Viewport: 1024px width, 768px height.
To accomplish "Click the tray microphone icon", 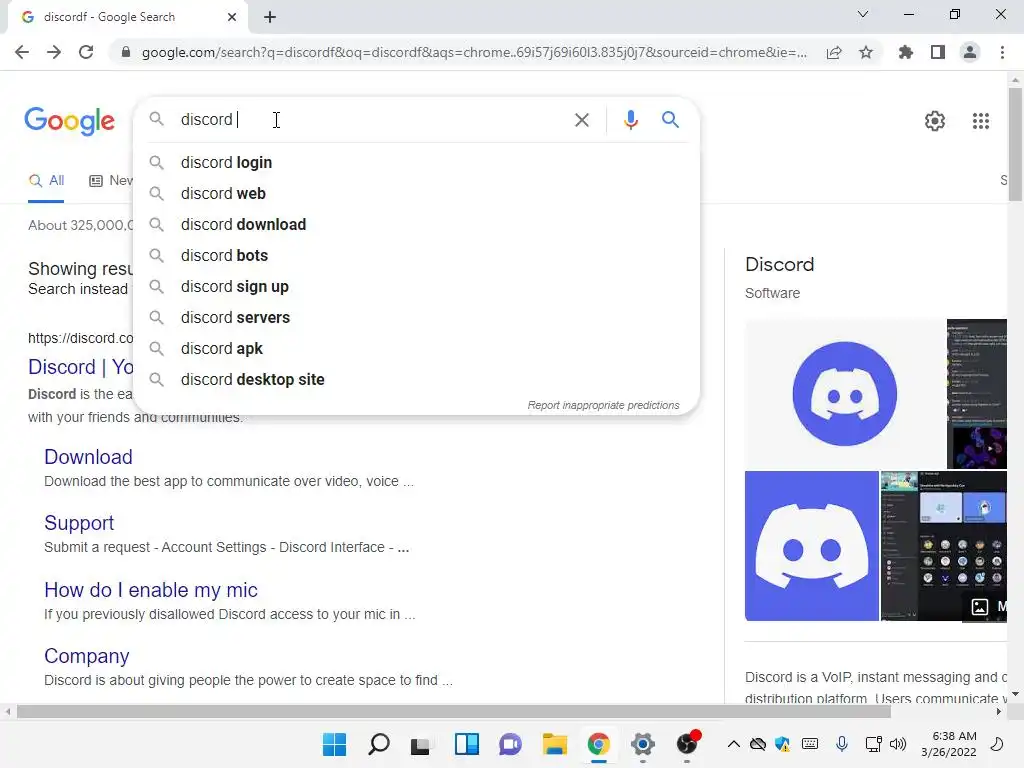I will point(842,744).
